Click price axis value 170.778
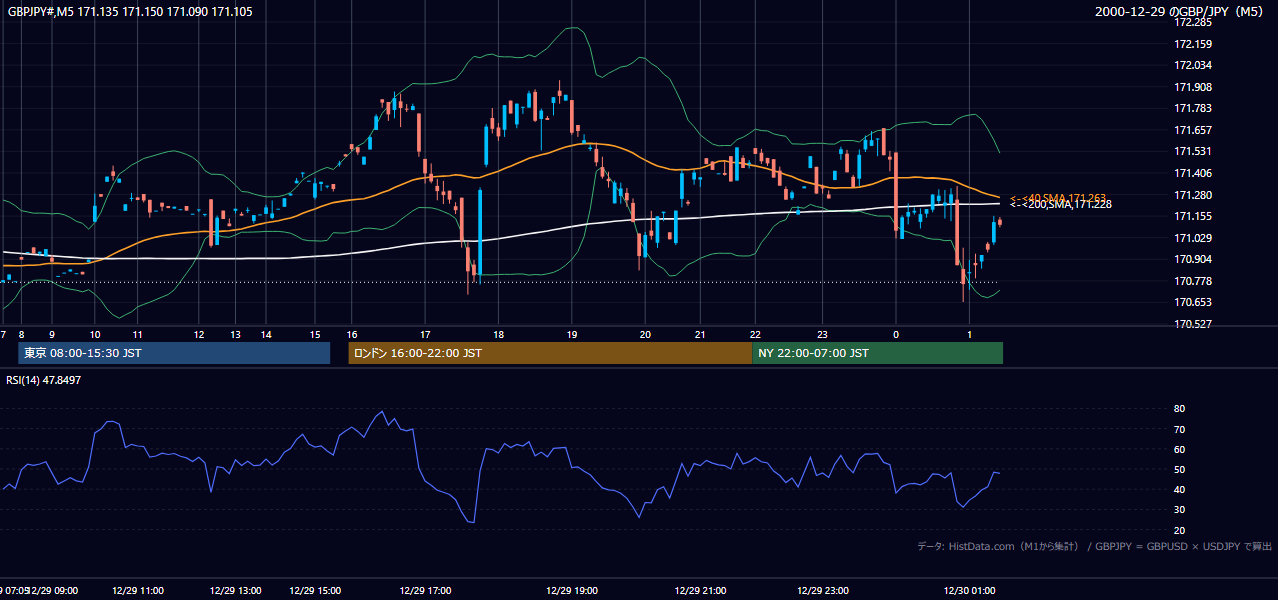The width and height of the screenshot is (1278, 600). click(1194, 281)
